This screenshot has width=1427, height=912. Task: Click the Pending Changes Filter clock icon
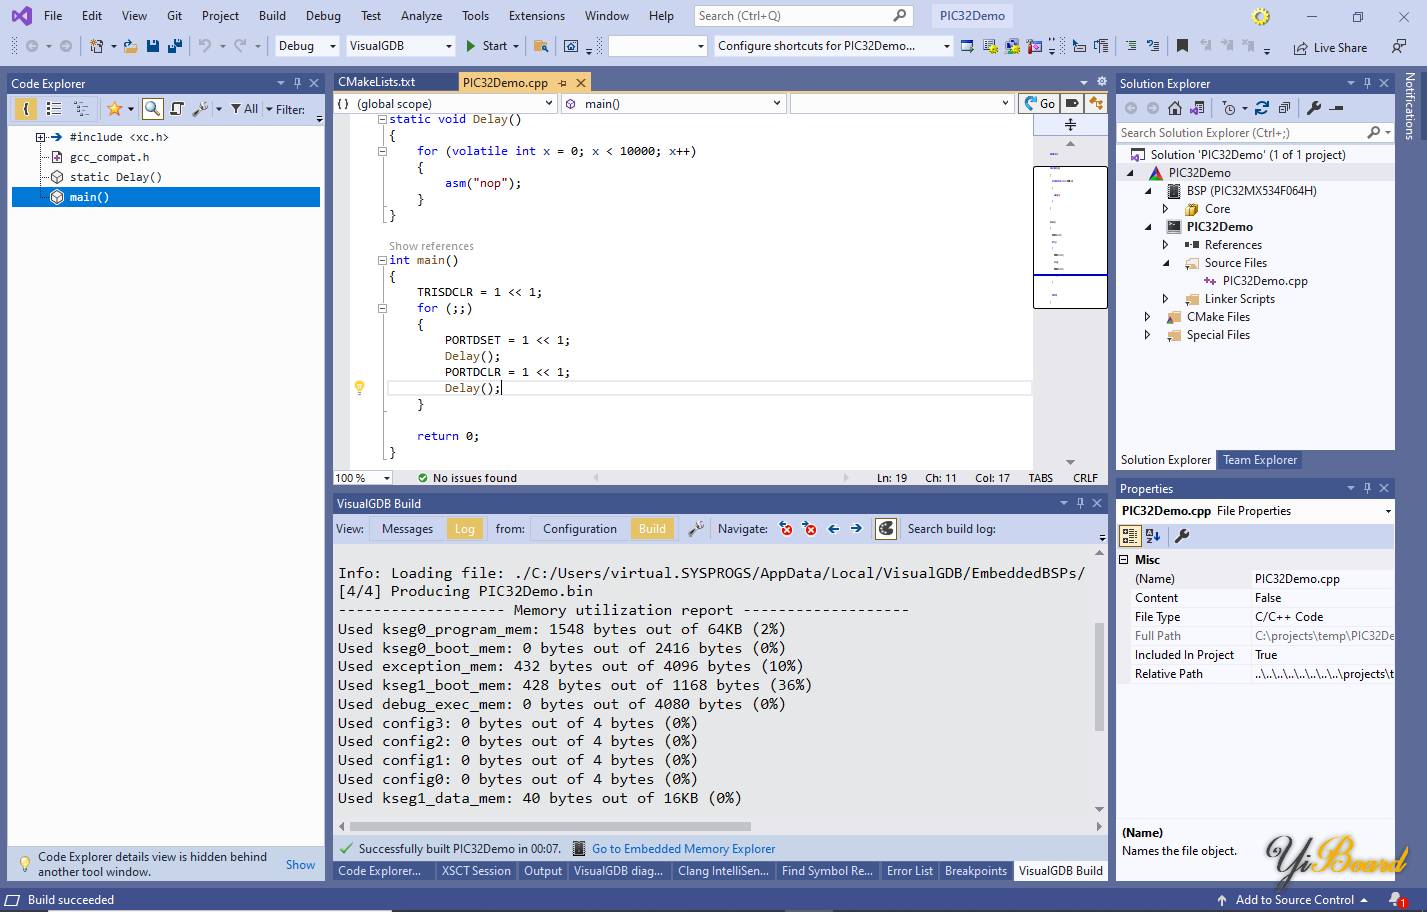point(1230,108)
